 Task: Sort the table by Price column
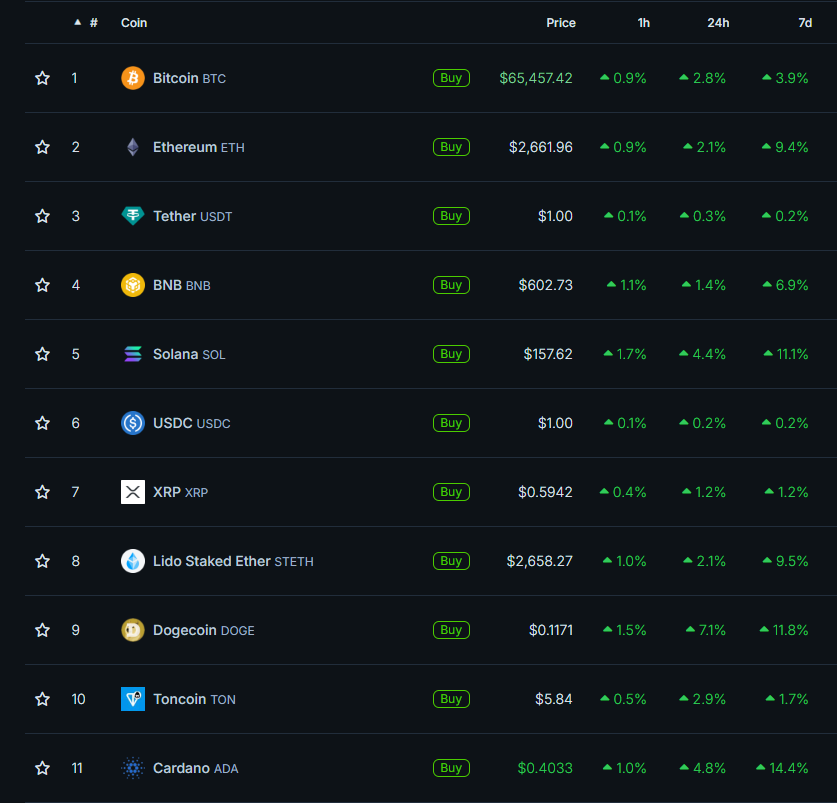[560, 22]
